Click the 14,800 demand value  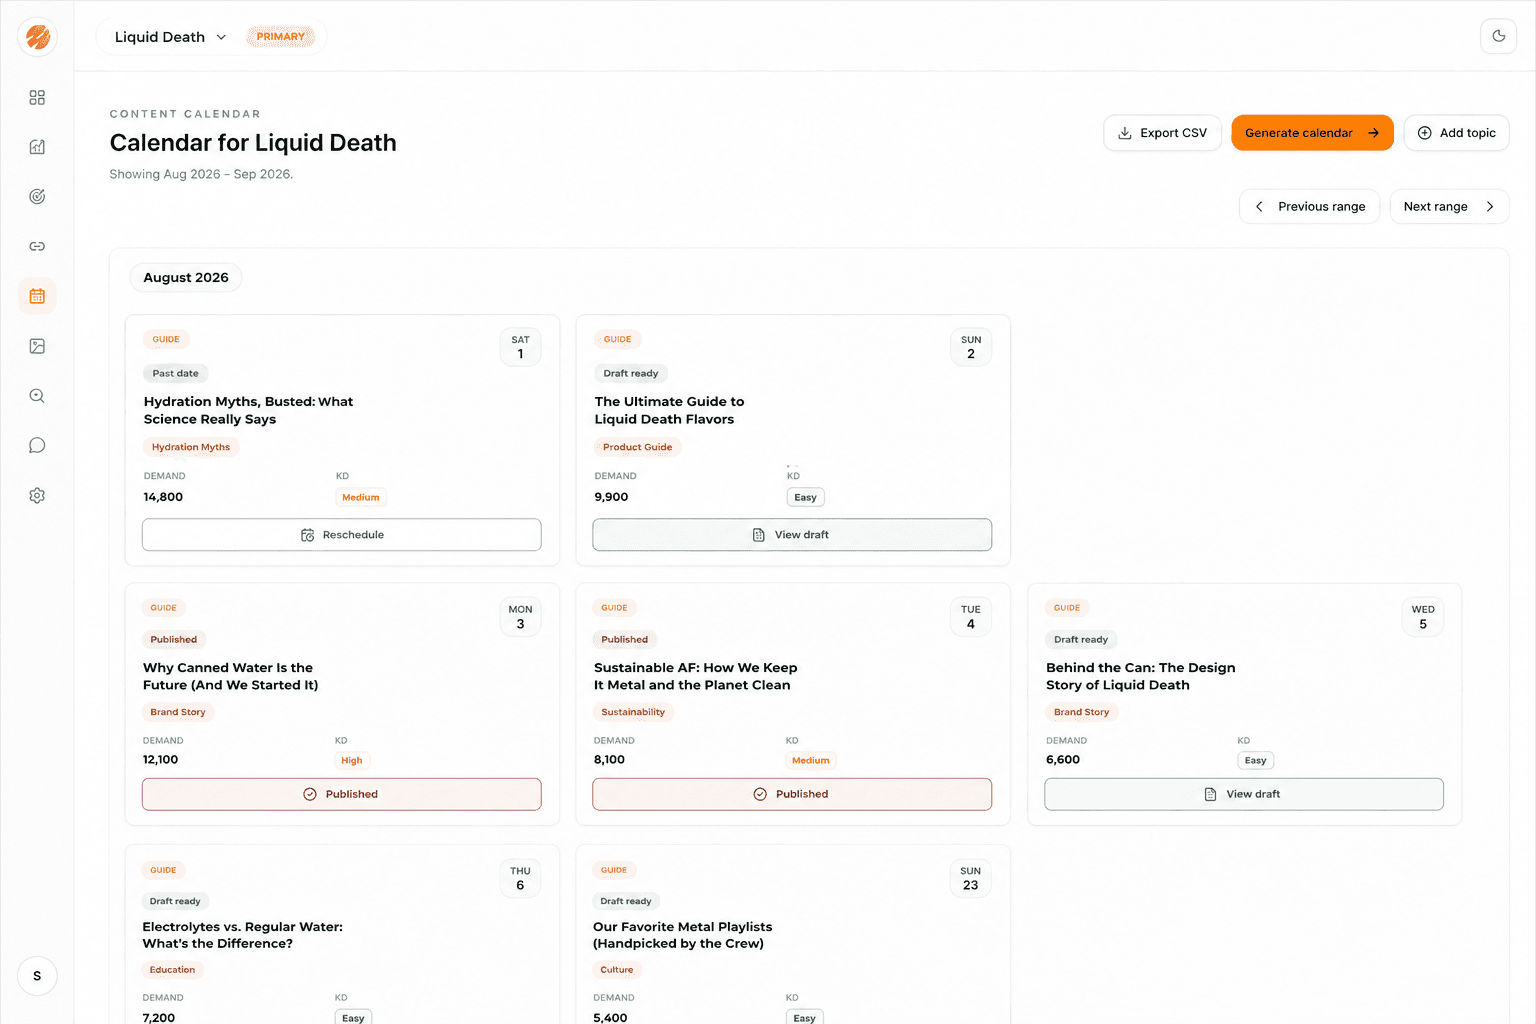click(163, 497)
